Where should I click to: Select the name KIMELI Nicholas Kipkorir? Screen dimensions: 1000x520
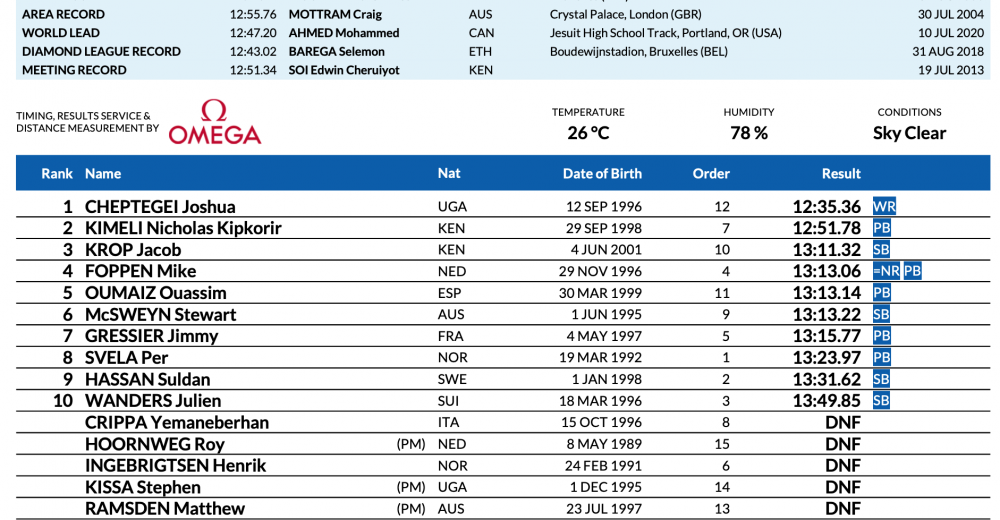point(183,228)
